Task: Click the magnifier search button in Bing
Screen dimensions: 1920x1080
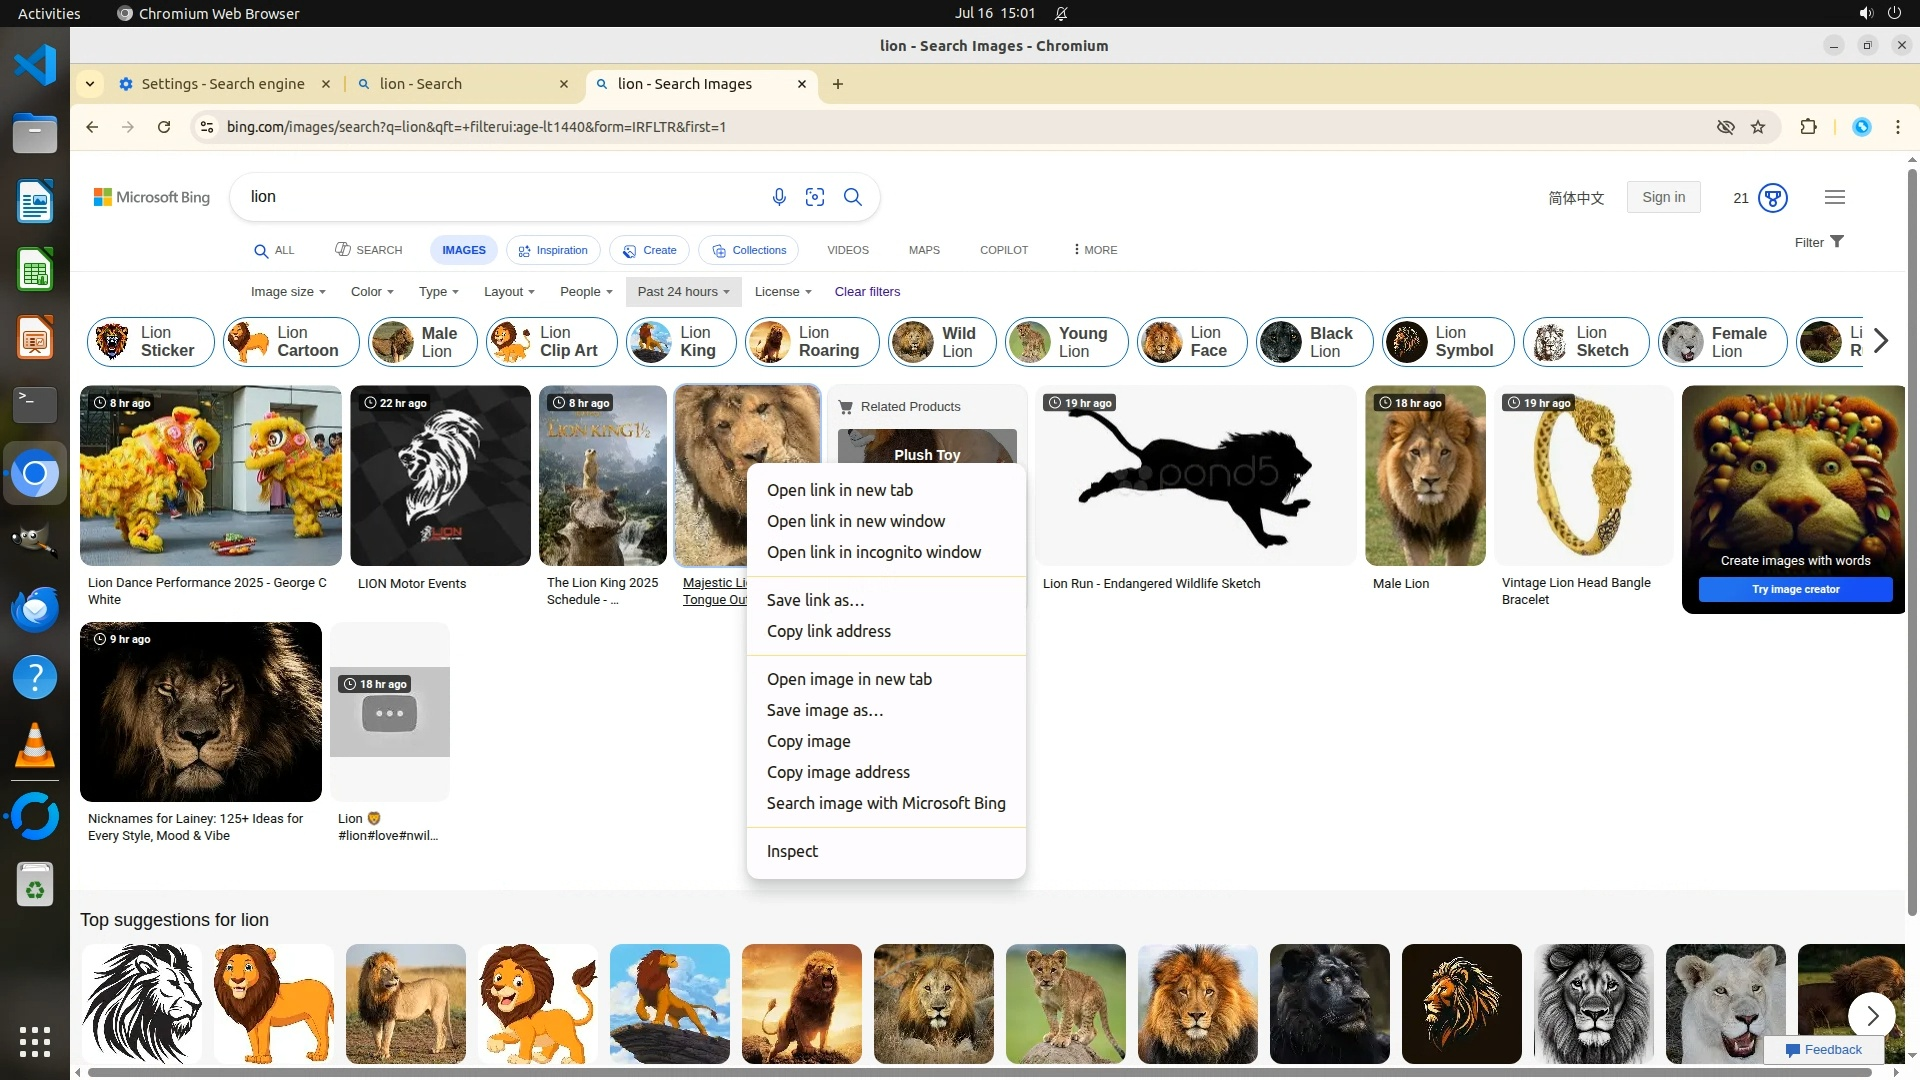Action: tap(853, 197)
